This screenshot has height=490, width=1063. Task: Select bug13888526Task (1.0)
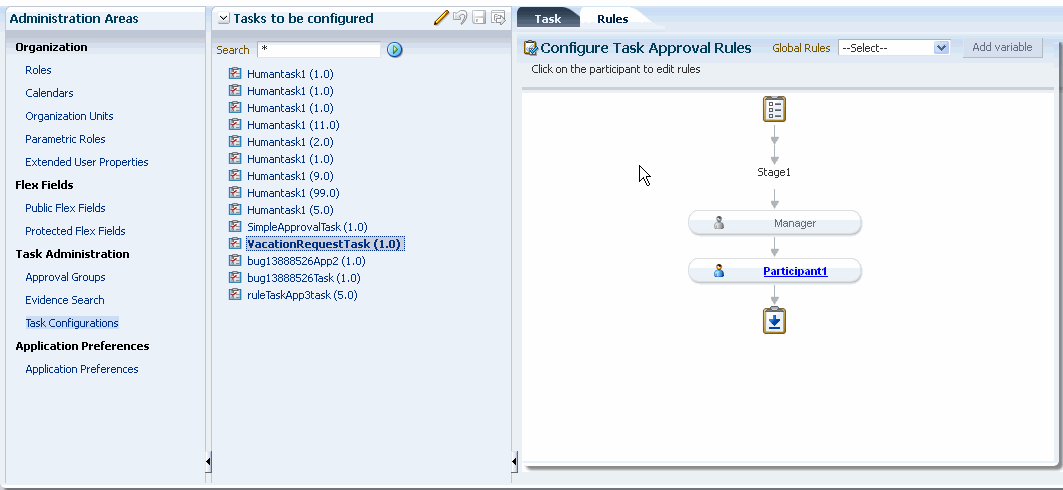pyautogui.click(x=303, y=278)
